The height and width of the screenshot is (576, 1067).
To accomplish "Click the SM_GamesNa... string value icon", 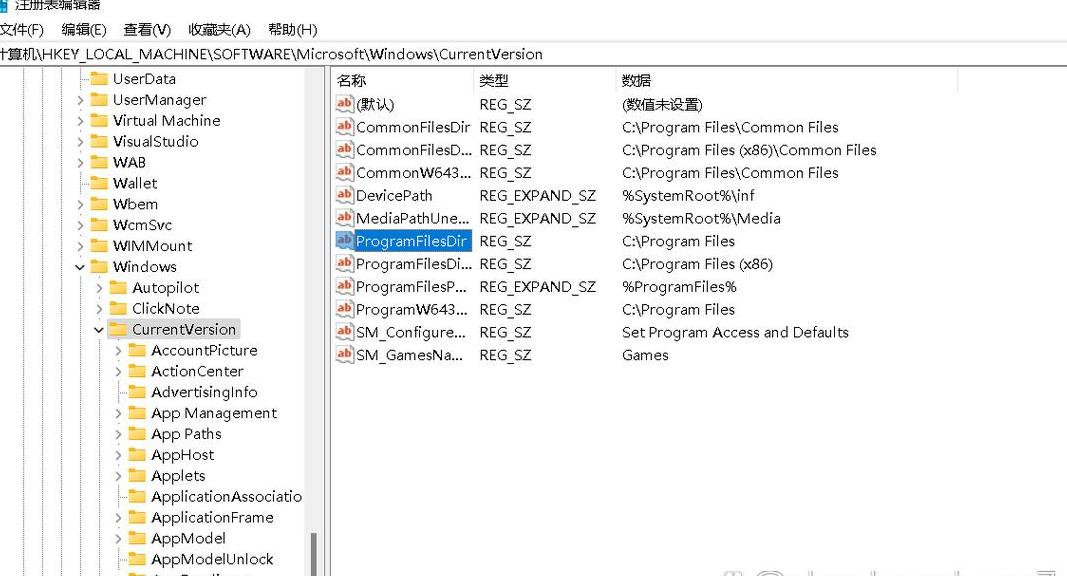I will pos(345,355).
